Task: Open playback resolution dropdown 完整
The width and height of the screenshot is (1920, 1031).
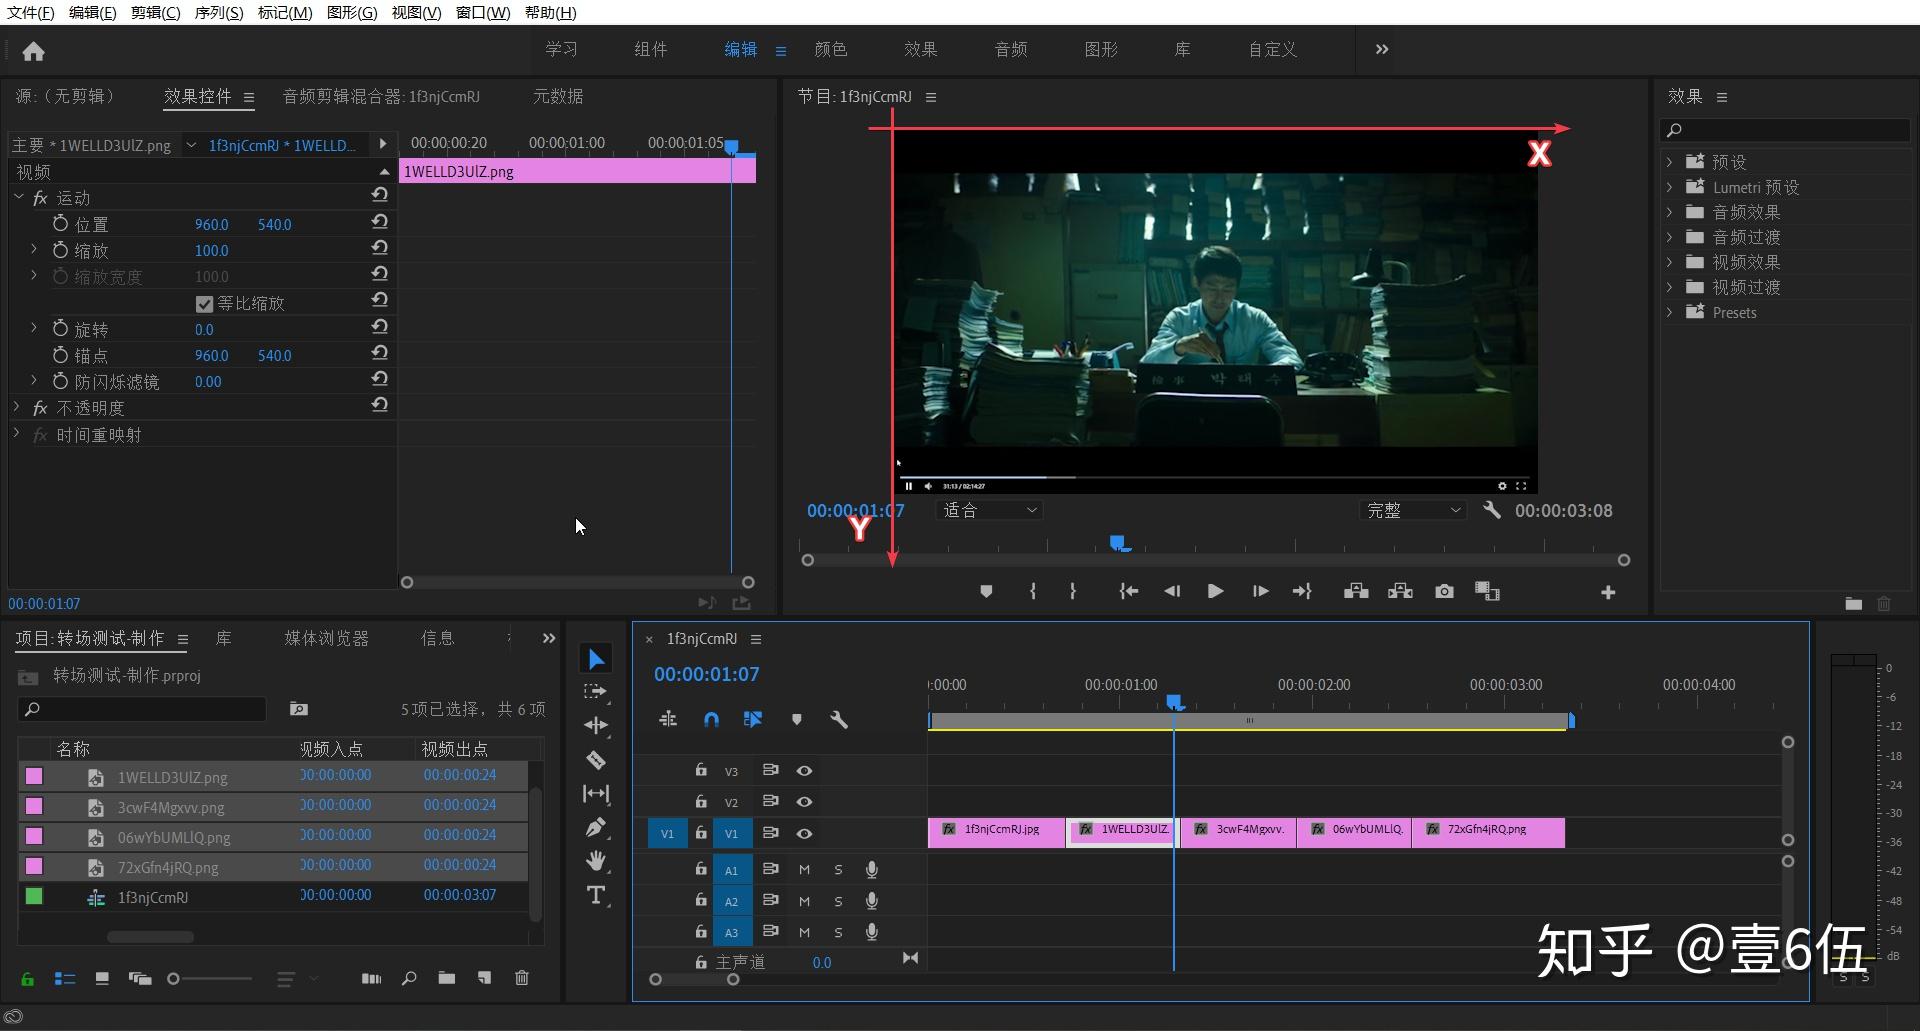Action: [x=1412, y=510]
